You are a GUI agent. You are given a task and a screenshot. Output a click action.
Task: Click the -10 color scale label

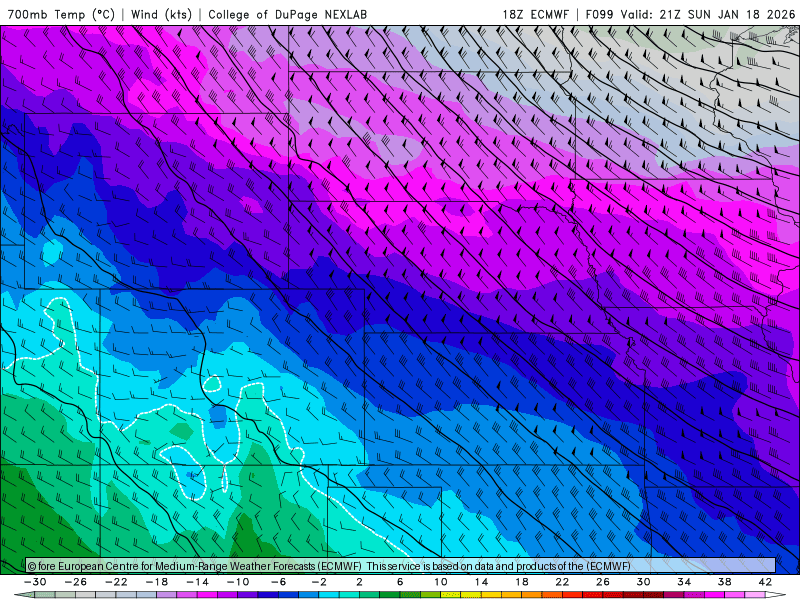click(x=238, y=582)
